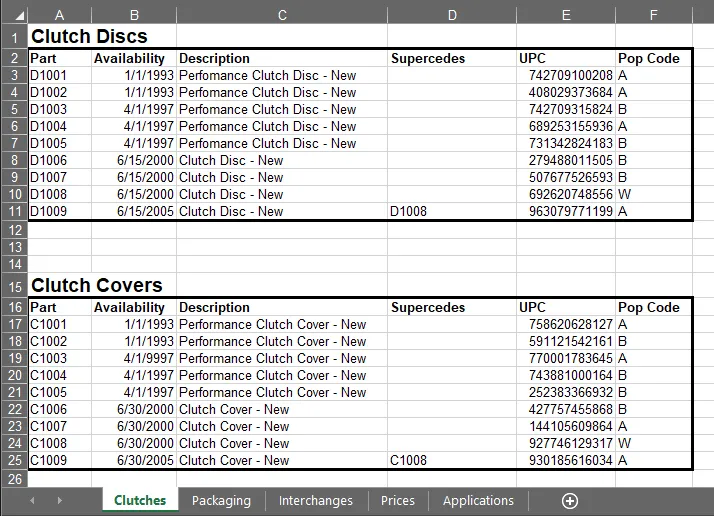The height and width of the screenshot is (516, 714).
Task: Select the cell containing part D1009
Action: tap(59, 211)
